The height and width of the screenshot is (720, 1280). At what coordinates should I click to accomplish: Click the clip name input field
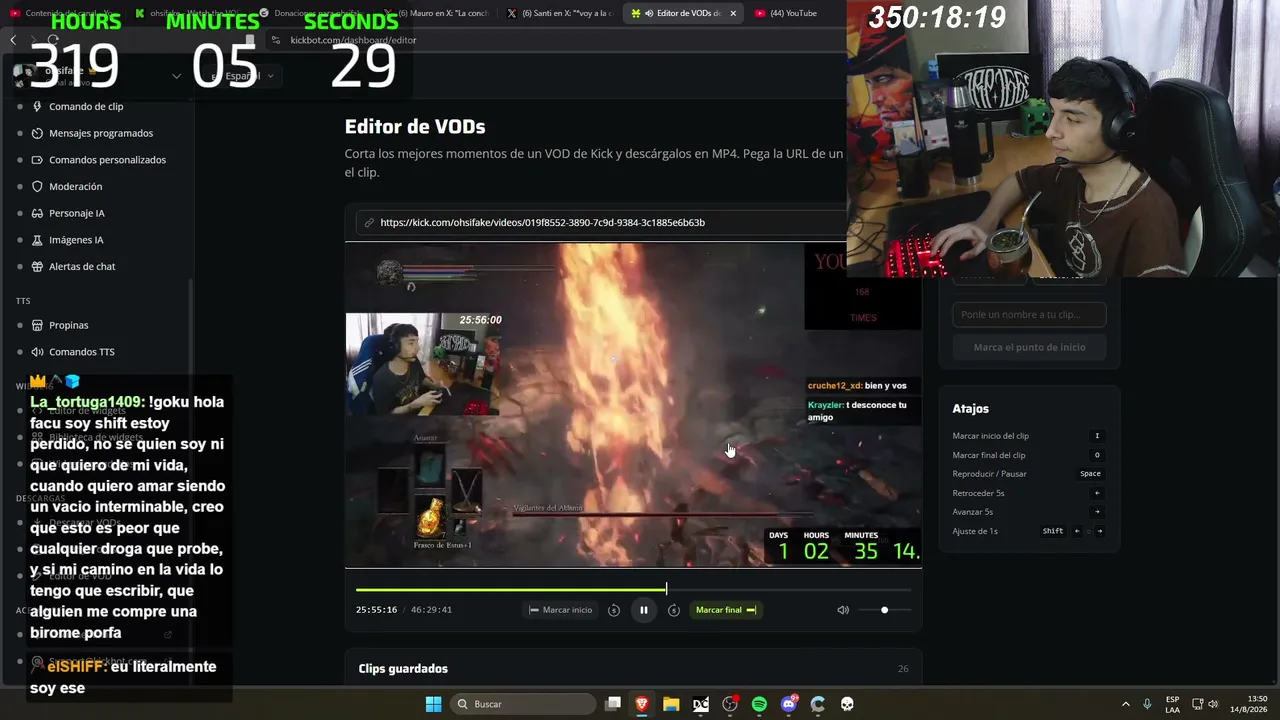coord(1029,314)
